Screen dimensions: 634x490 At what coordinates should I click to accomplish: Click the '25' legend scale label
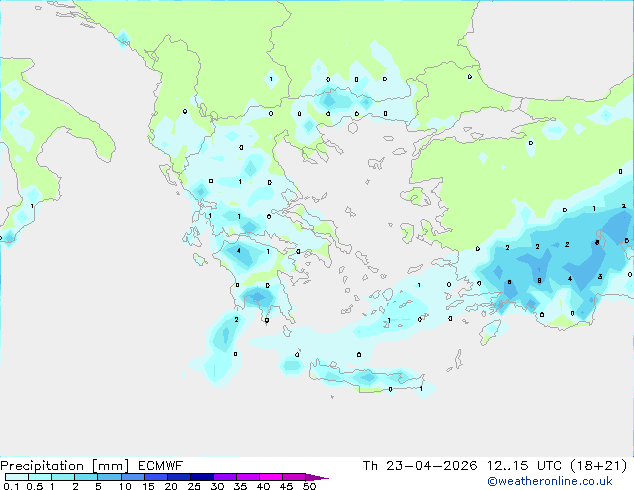pyautogui.click(x=194, y=486)
